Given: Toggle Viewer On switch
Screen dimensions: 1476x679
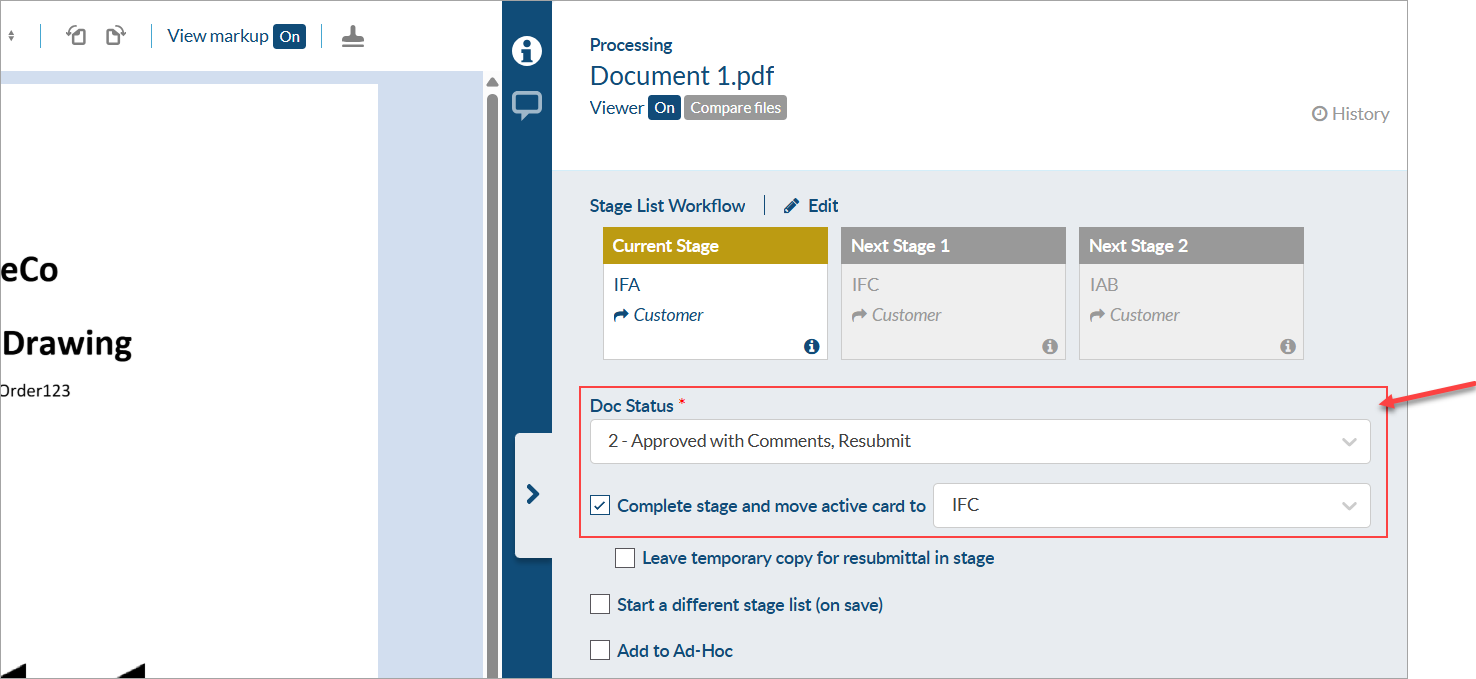Looking at the screenshot, I should pyautogui.click(x=664, y=108).
